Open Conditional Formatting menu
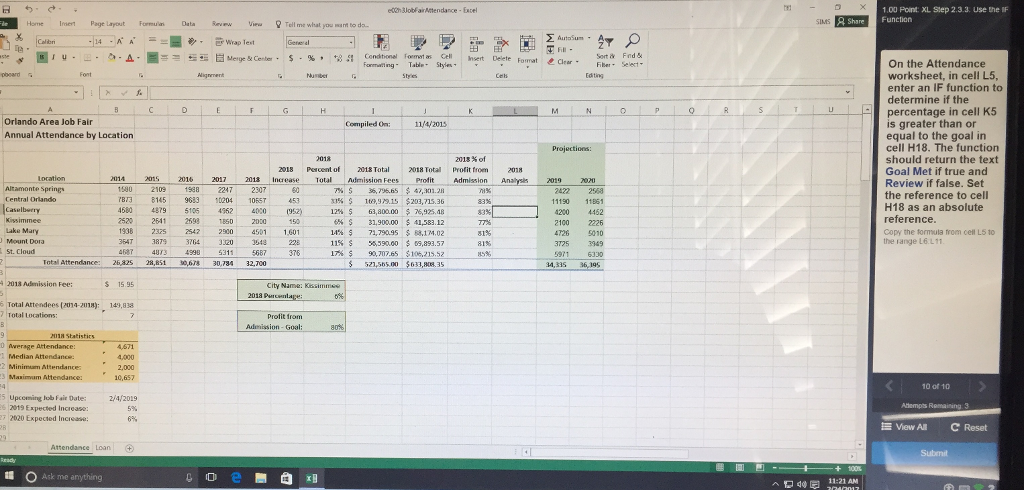The height and width of the screenshot is (490, 1024). (x=381, y=51)
